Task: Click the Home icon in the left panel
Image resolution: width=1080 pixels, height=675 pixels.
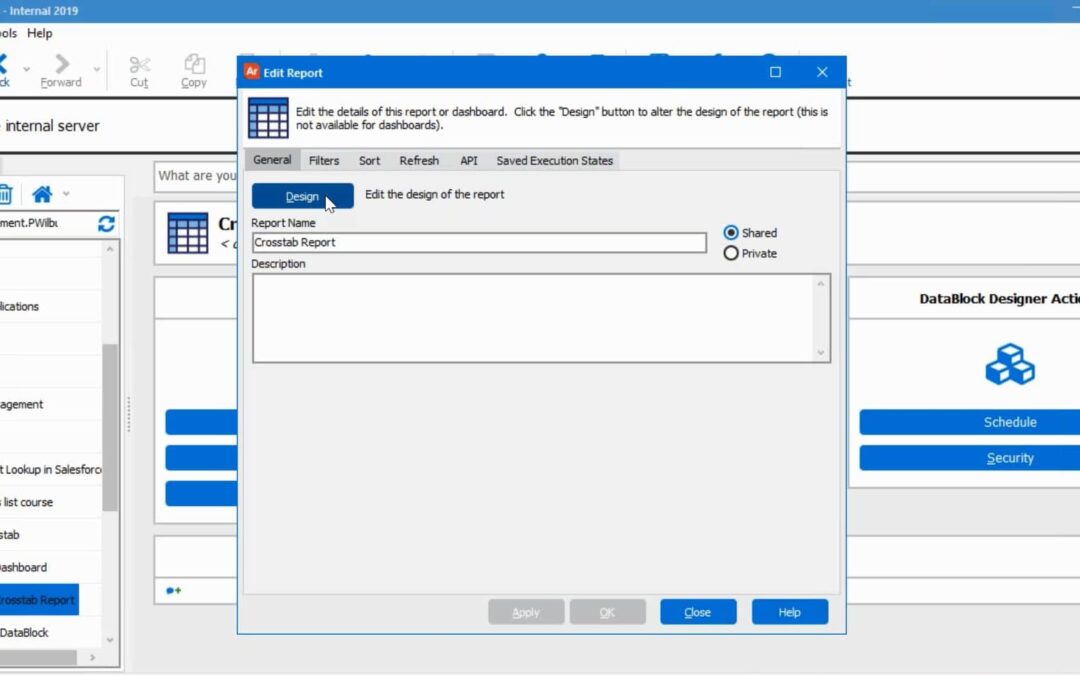Action: click(42, 194)
